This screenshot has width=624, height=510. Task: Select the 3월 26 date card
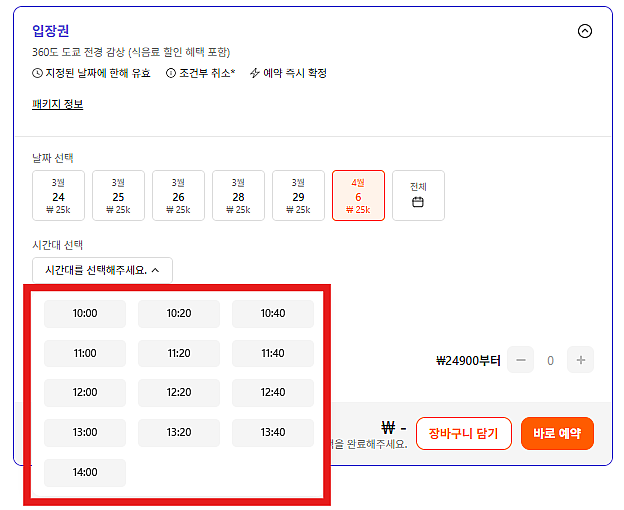(x=178, y=195)
